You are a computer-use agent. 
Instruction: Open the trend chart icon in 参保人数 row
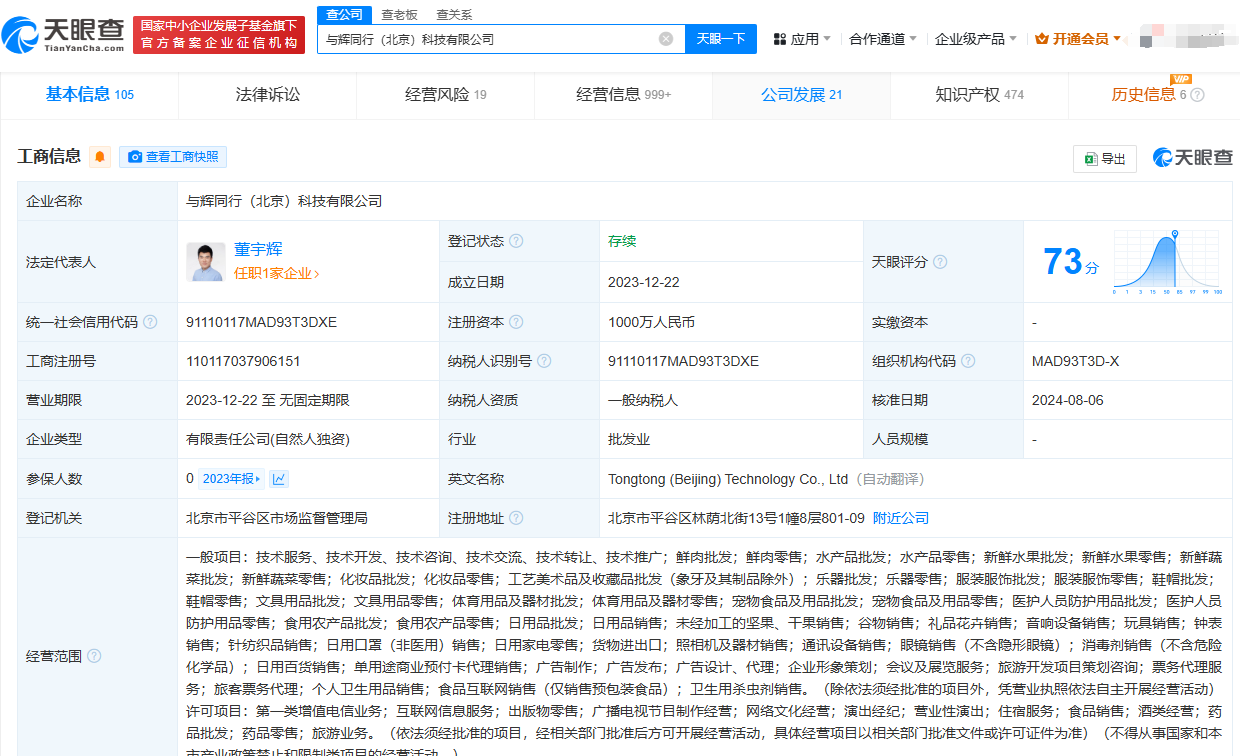[279, 479]
